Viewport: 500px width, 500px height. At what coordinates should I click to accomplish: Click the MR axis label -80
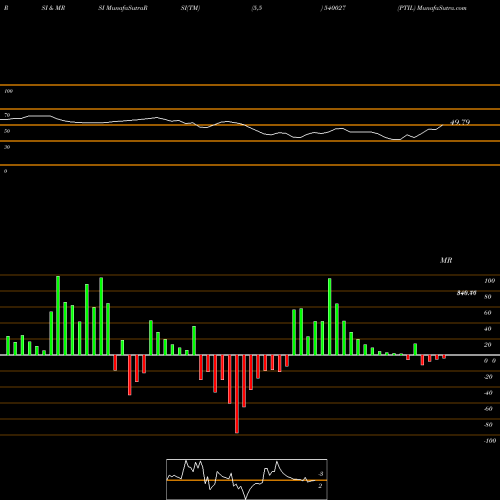[488, 425]
